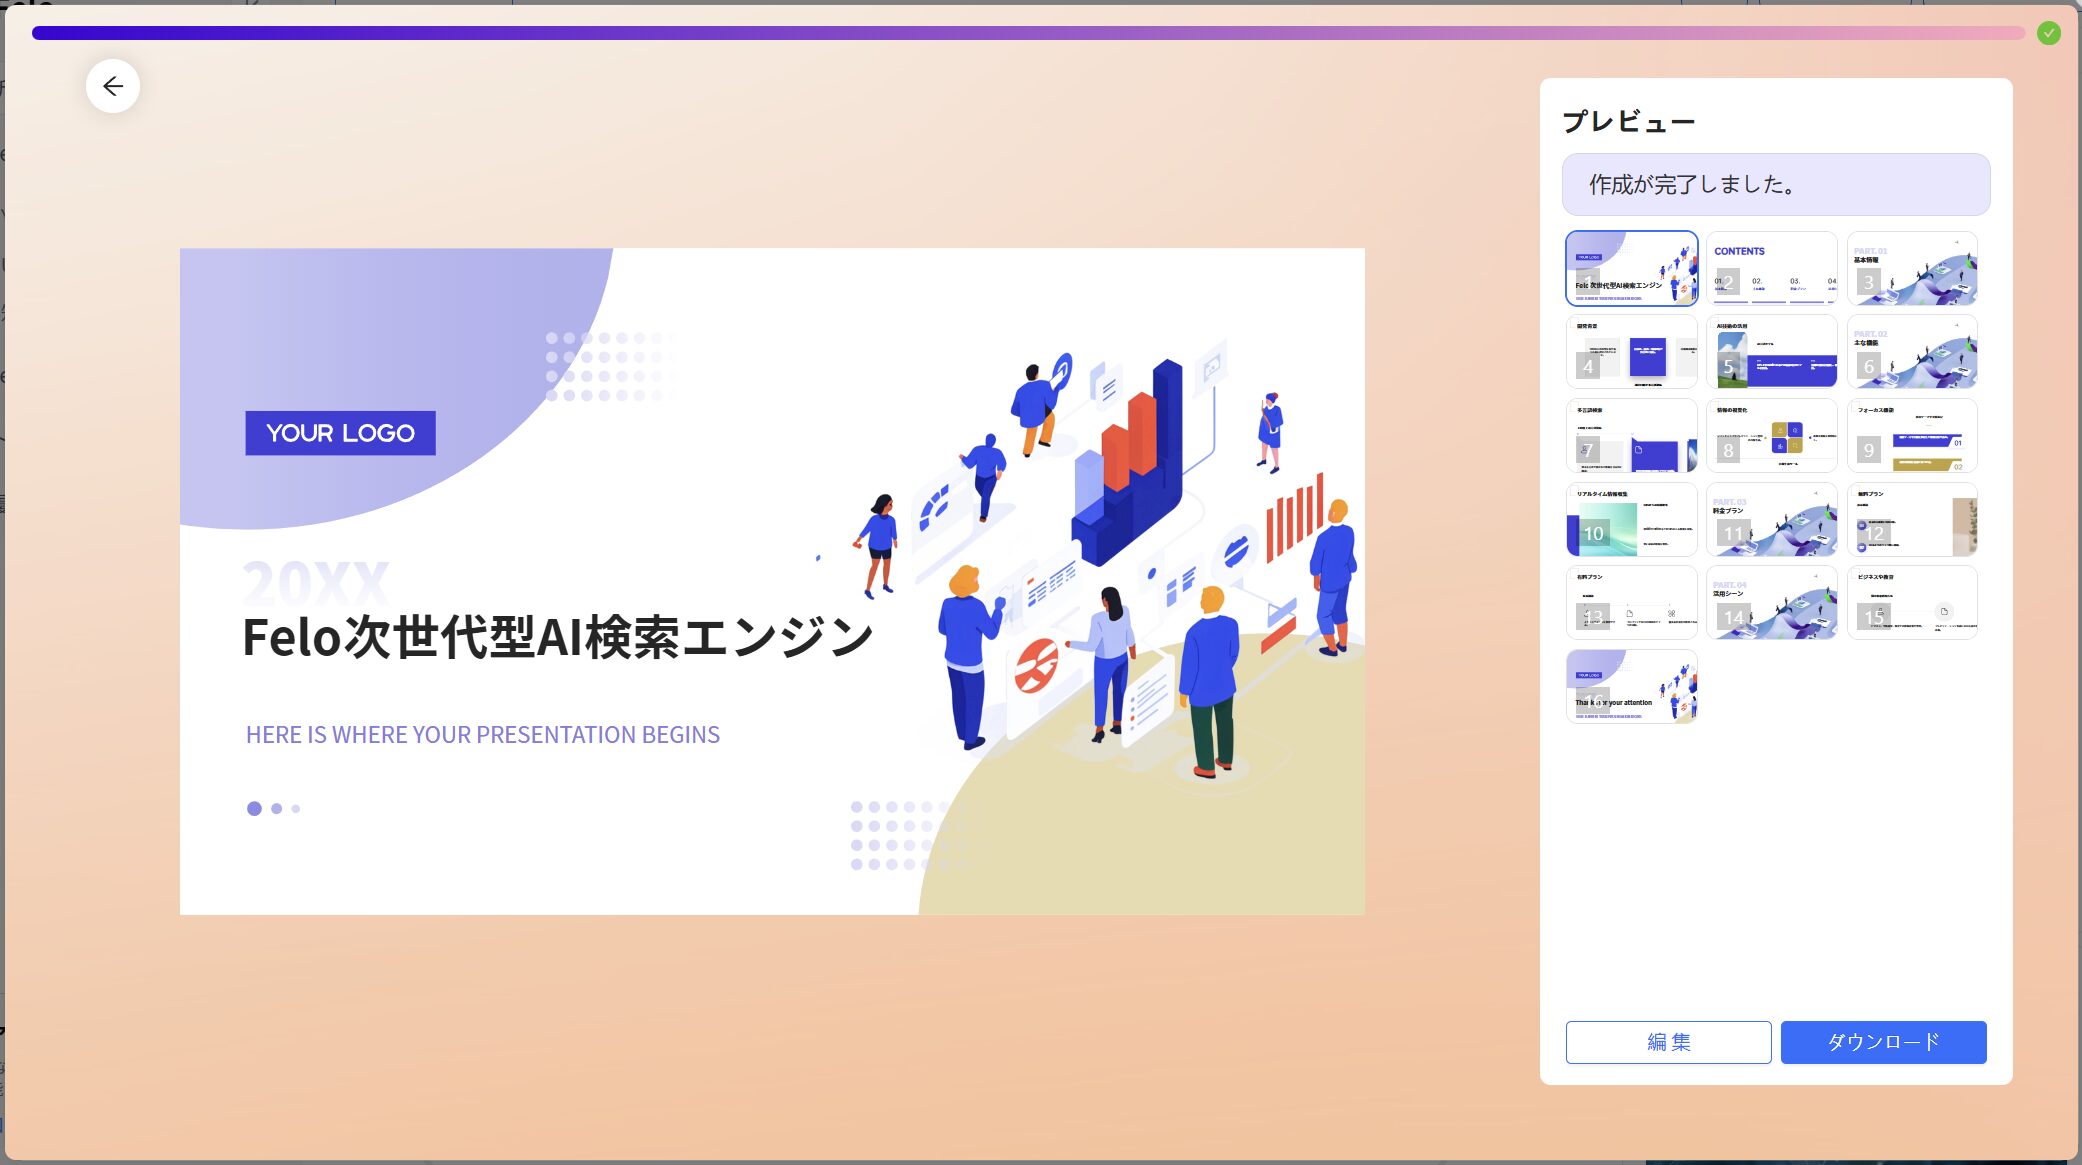This screenshot has height=1165, width=2082.
Task: Select slide 12 thumbnail
Action: point(1912,520)
